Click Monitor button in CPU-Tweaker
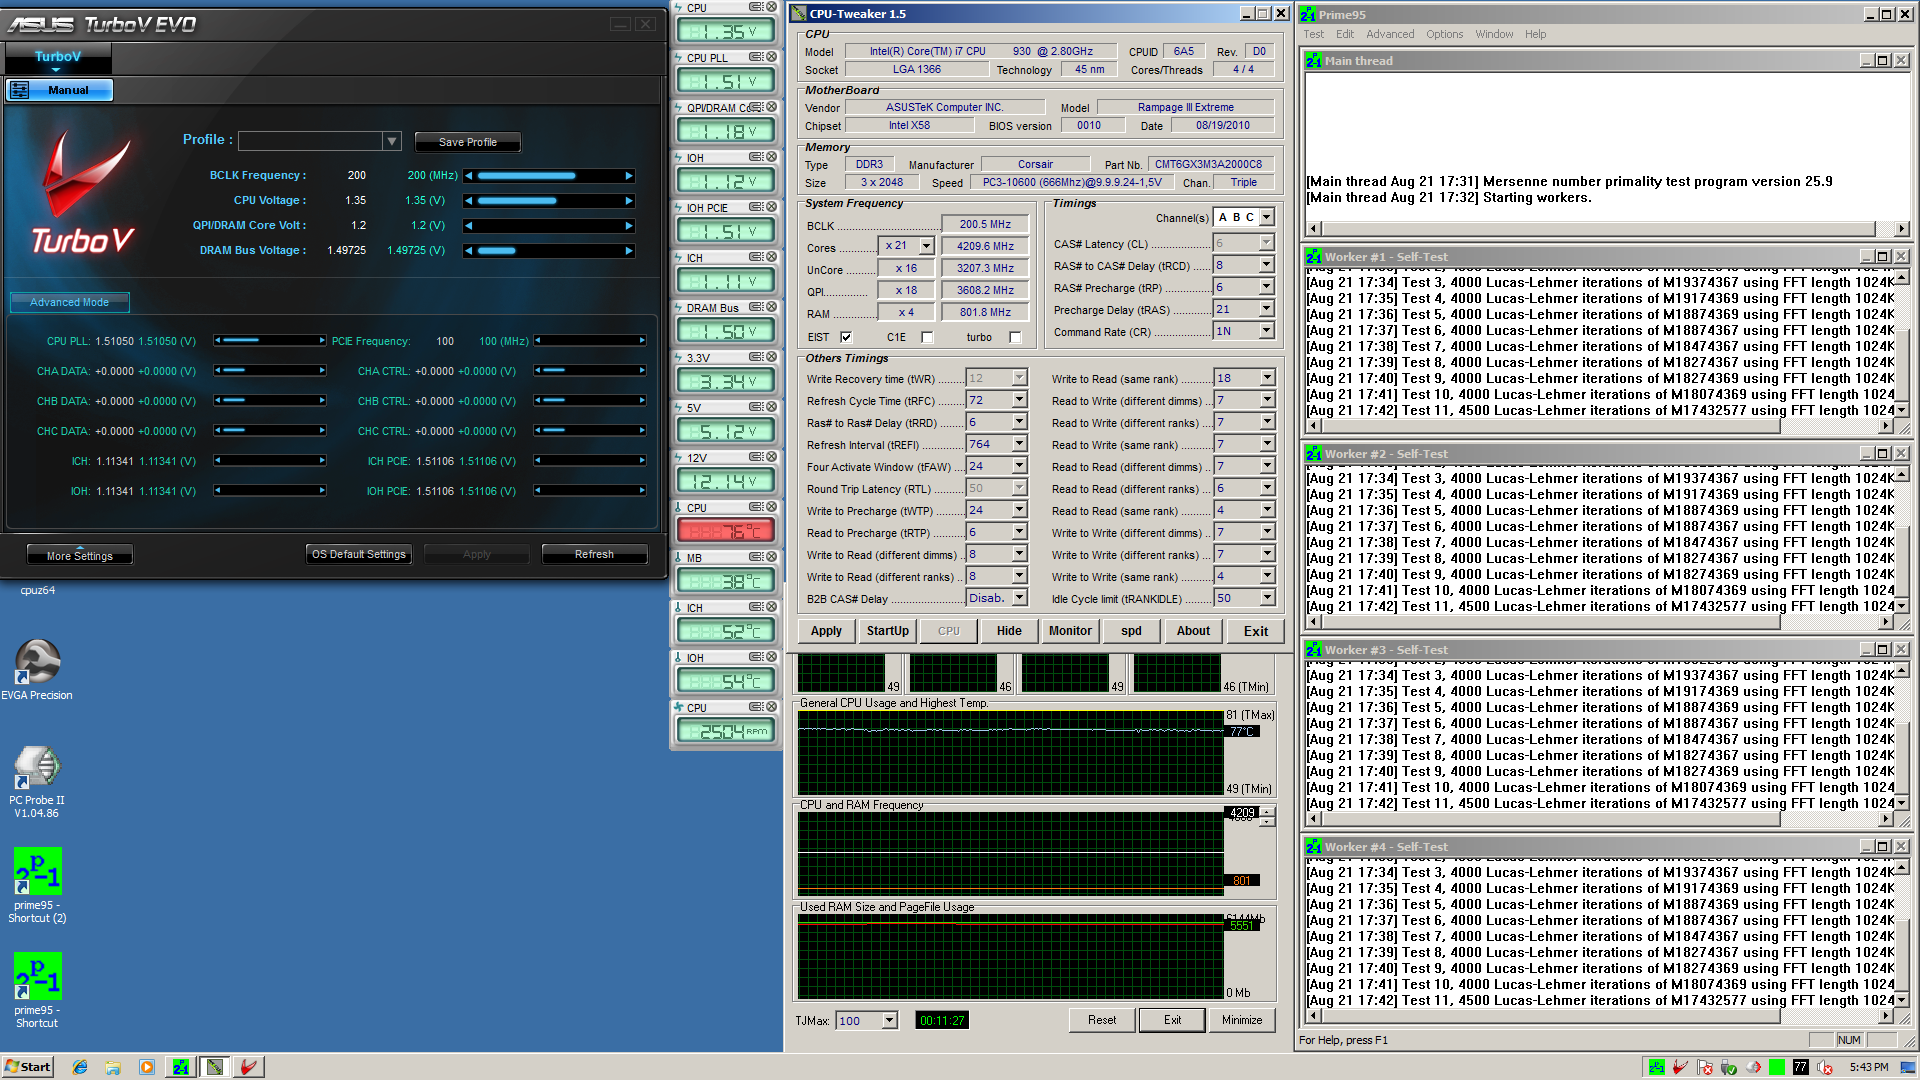This screenshot has width=1920, height=1080. (x=1070, y=631)
